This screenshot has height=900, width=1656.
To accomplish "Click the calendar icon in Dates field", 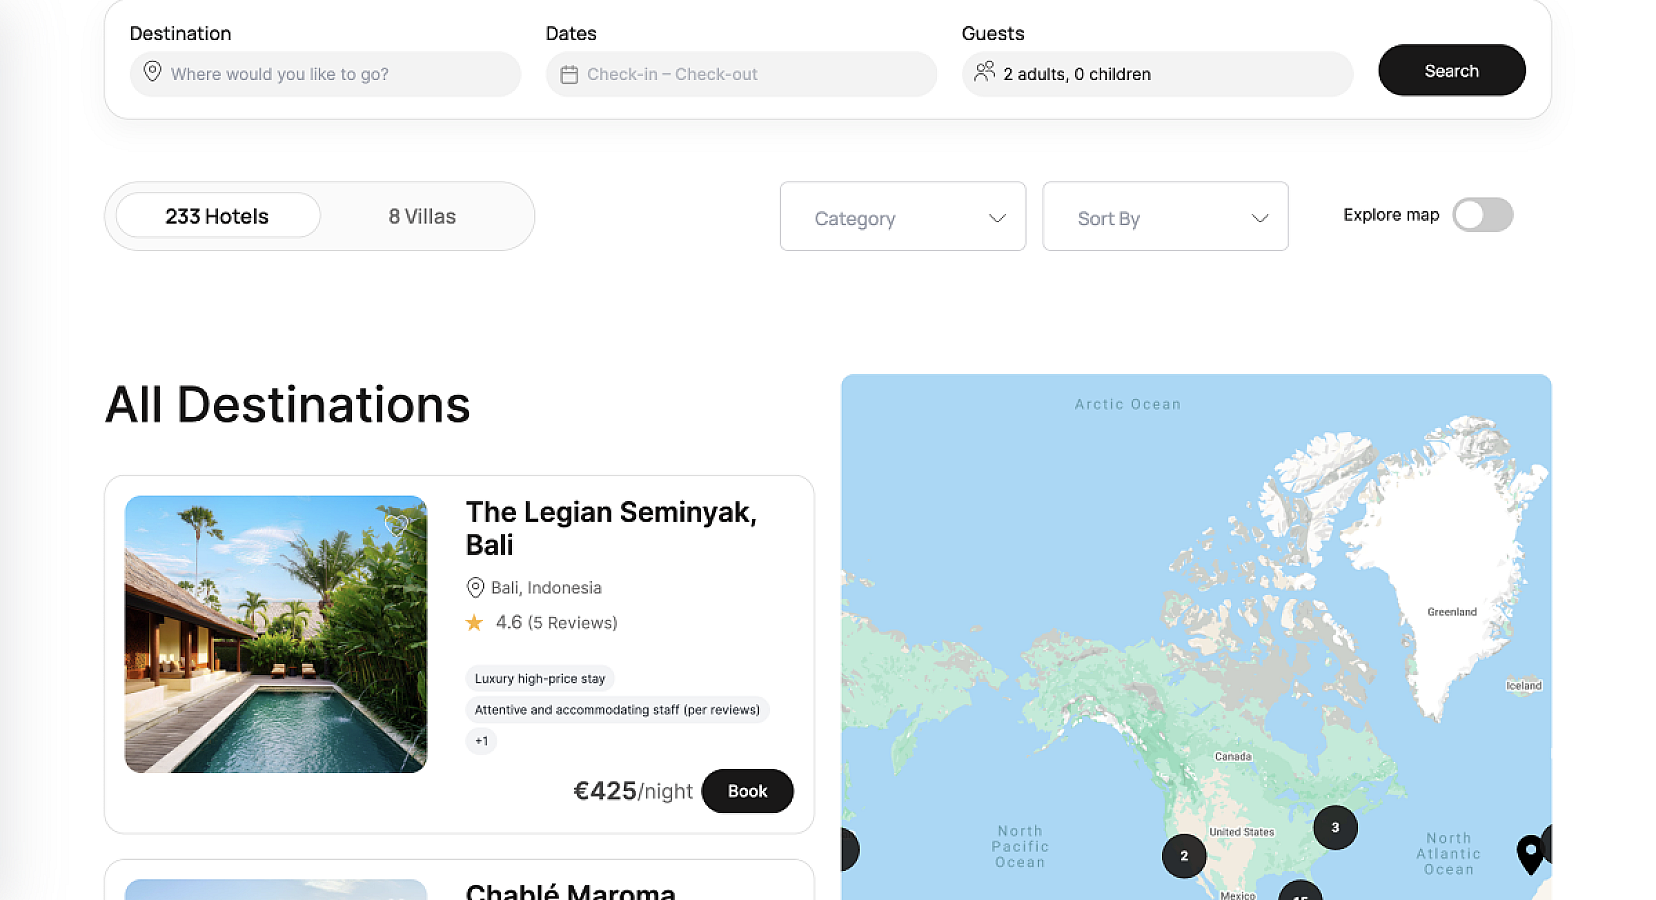I will tap(569, 75).
